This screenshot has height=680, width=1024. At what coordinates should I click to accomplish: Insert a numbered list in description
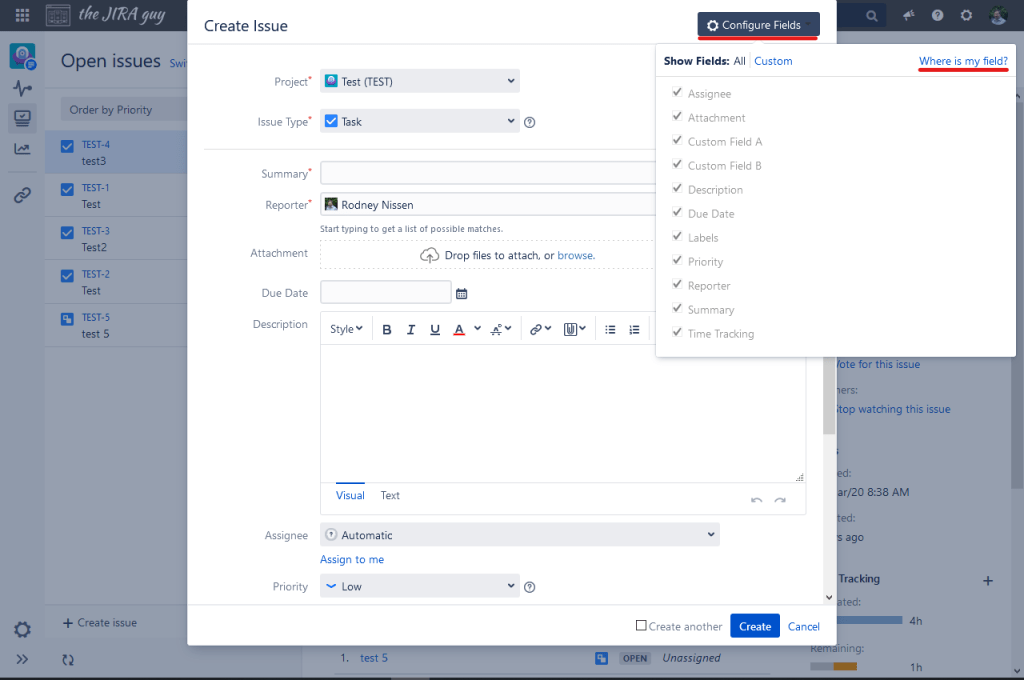pos(634,330)
